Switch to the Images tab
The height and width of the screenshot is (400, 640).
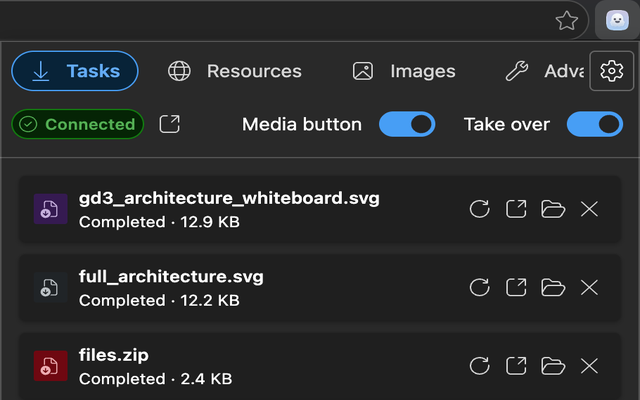404,71
